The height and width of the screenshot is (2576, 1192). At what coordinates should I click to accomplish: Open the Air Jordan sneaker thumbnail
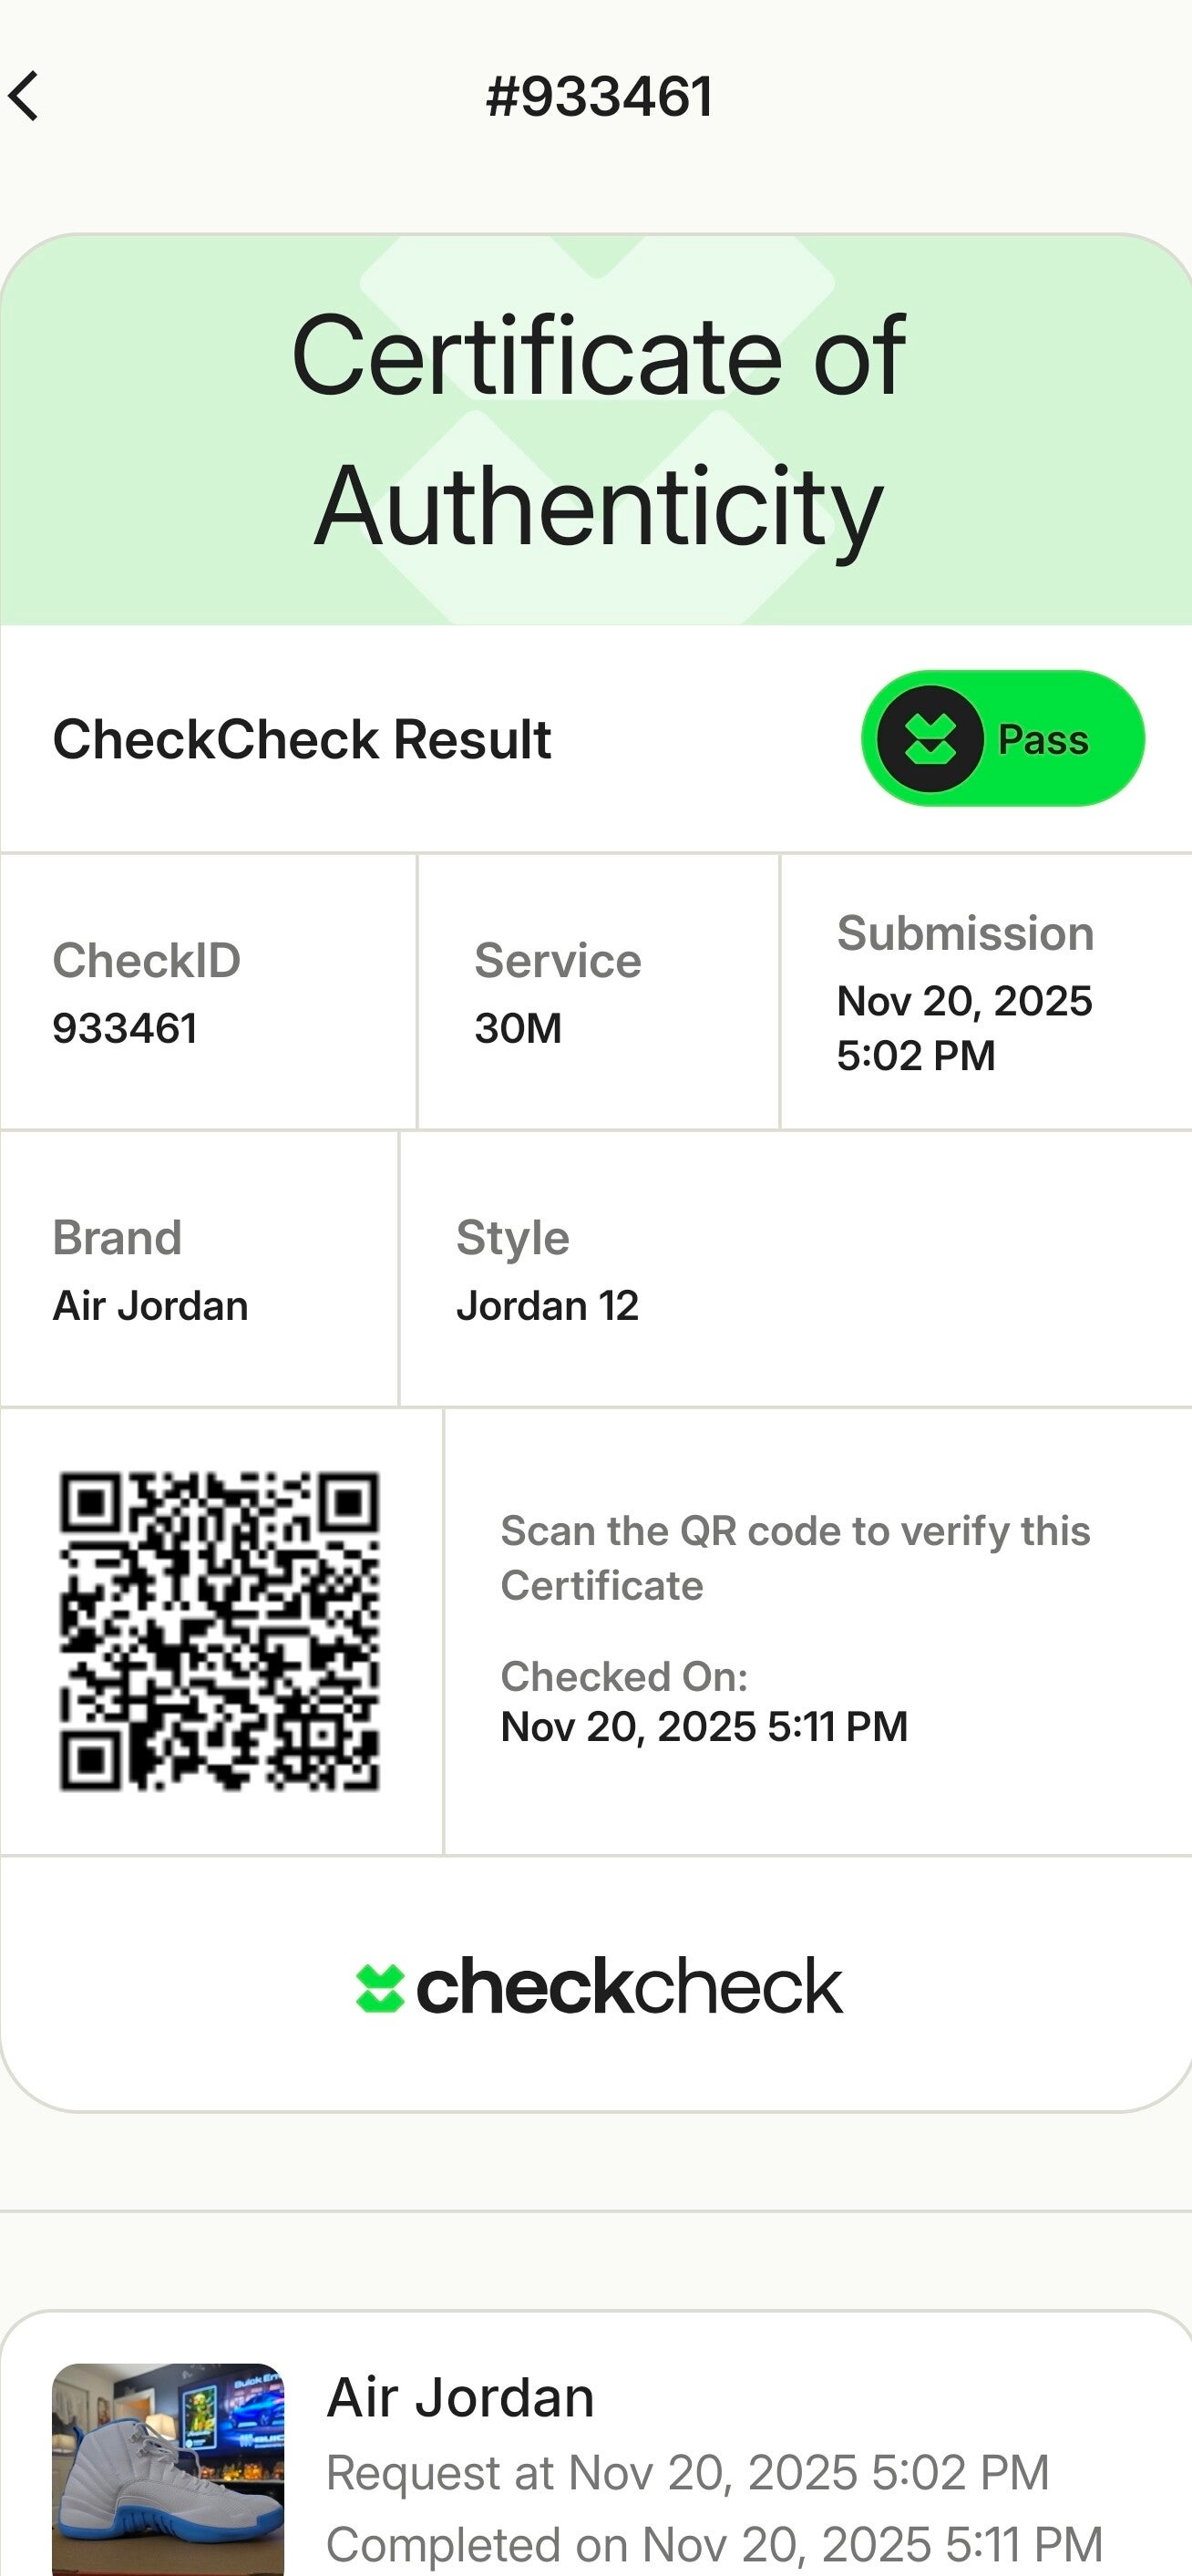(x=168, y=2468)
